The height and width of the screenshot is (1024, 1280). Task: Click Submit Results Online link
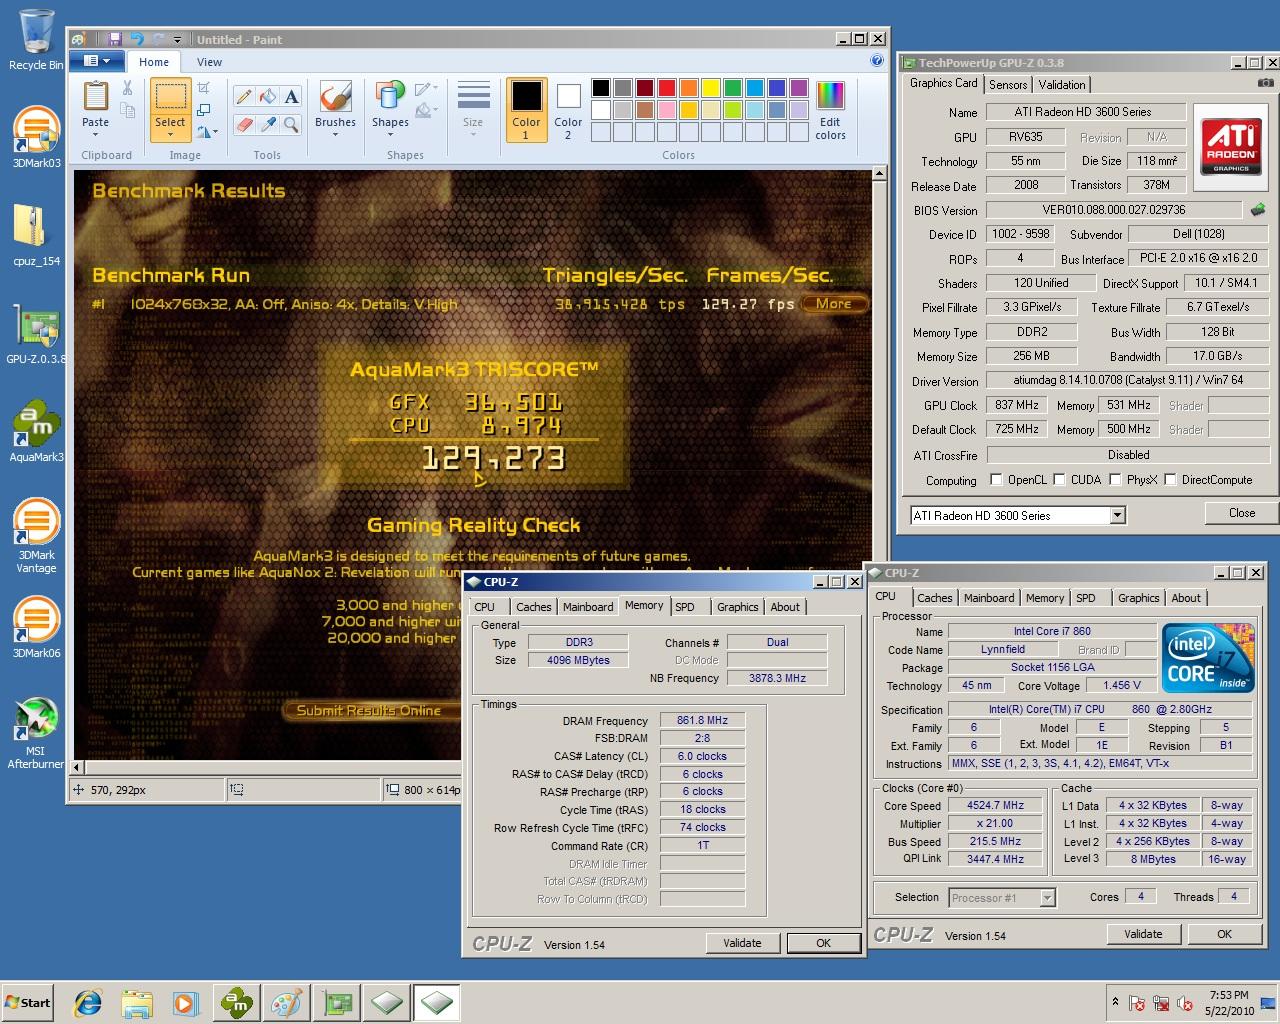(x=369, y=711)
